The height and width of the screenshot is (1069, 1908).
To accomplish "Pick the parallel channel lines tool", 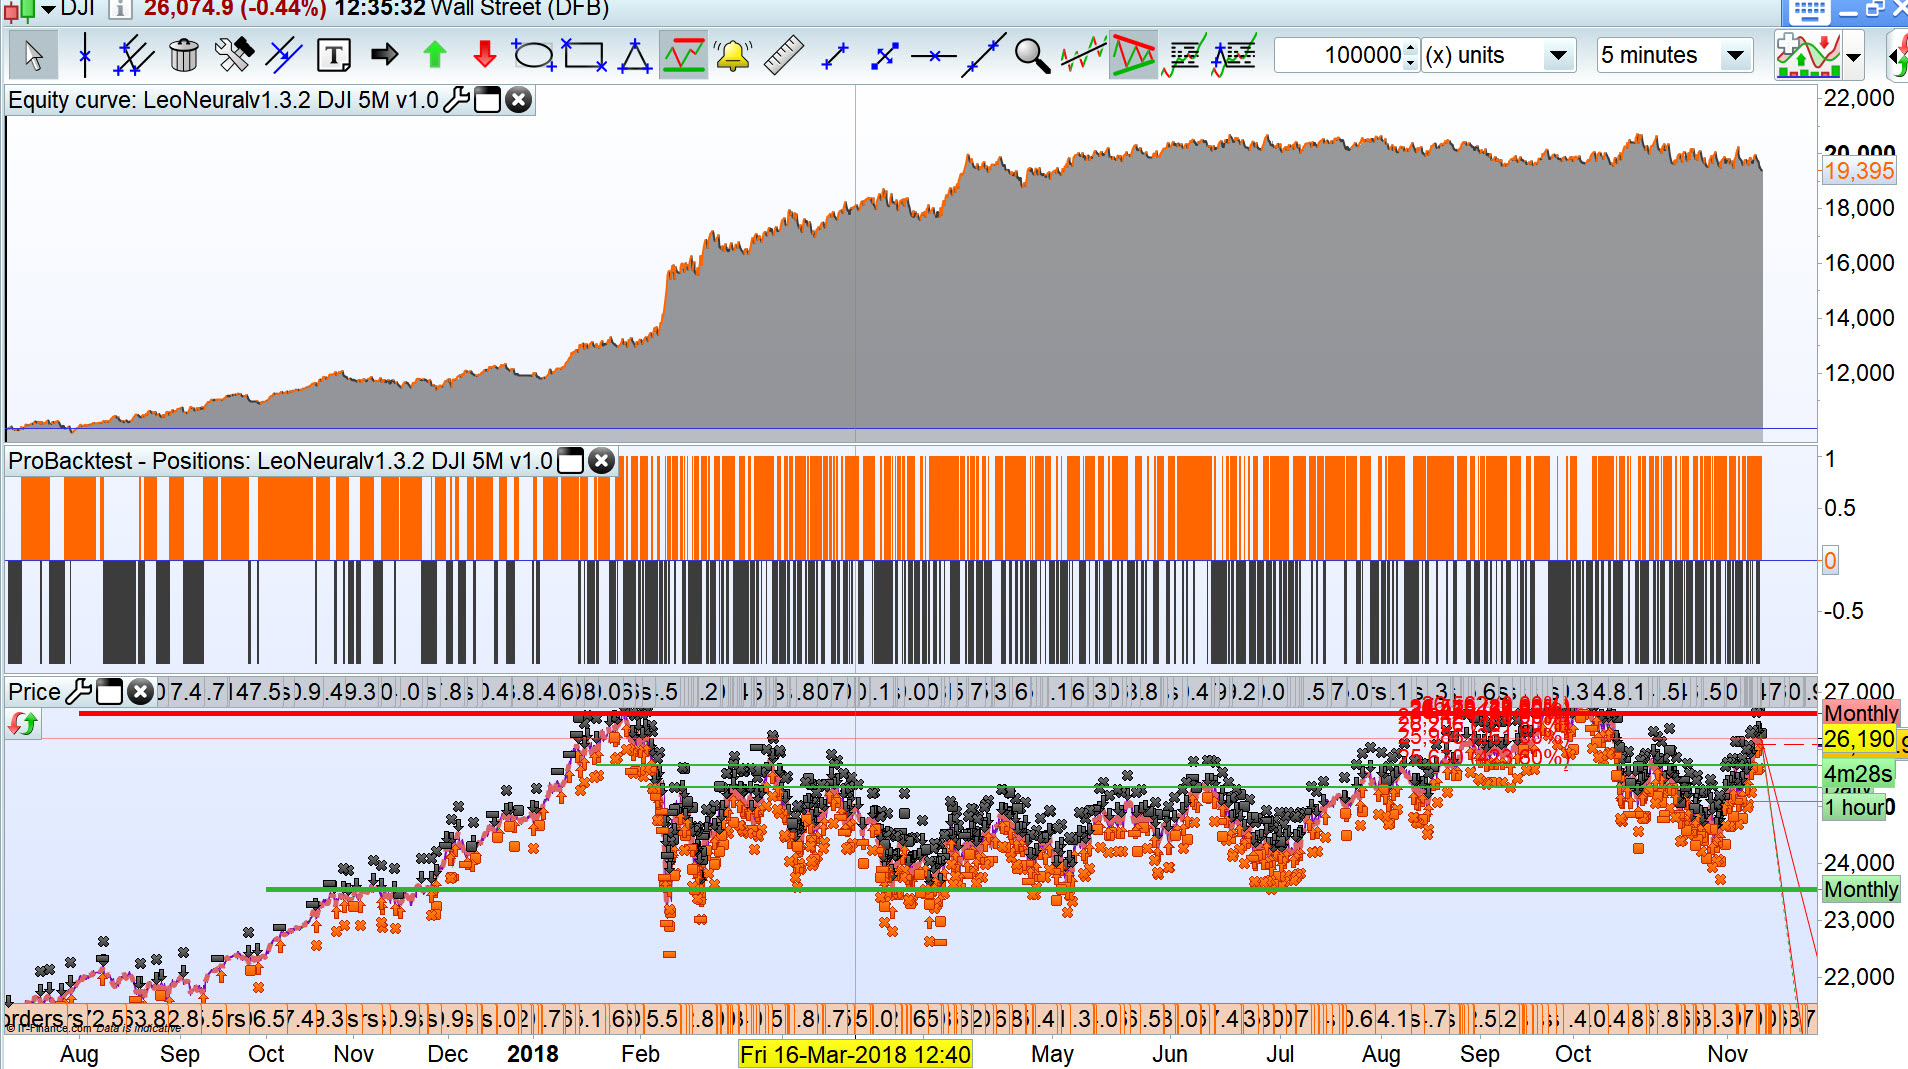I will 133,55.
